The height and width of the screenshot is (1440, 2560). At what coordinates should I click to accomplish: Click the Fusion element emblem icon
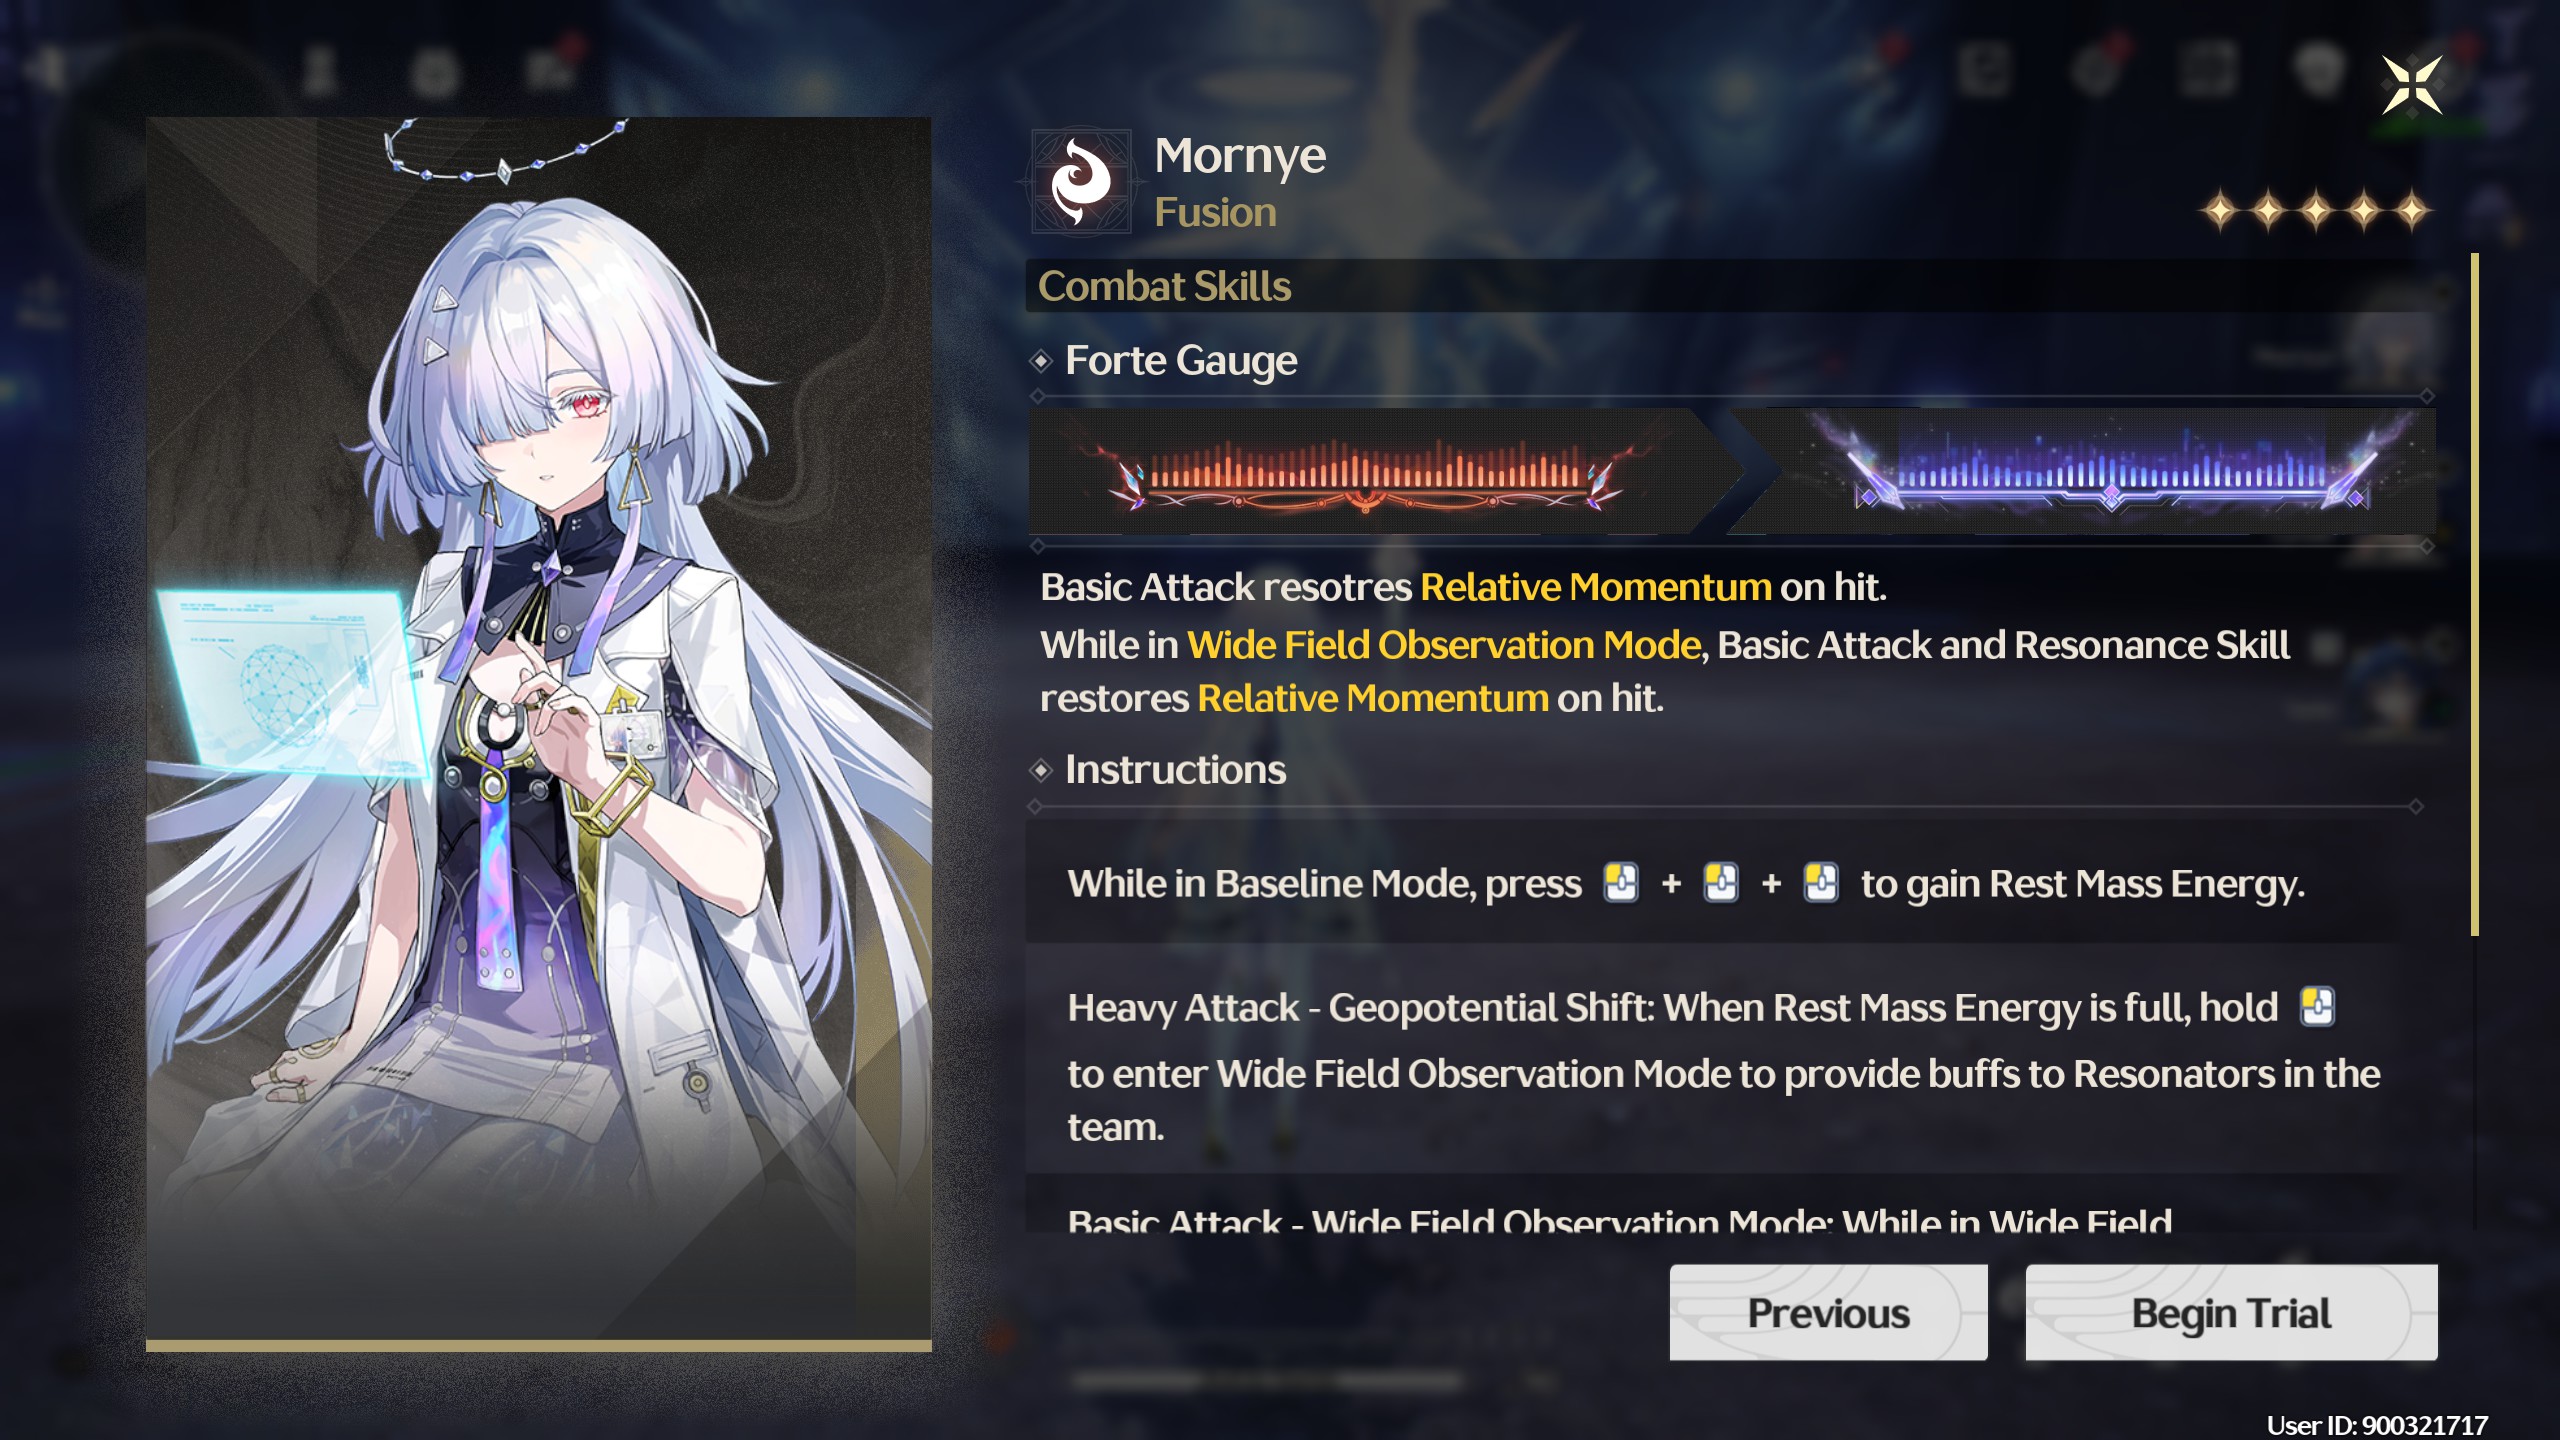click(1081, 181)
